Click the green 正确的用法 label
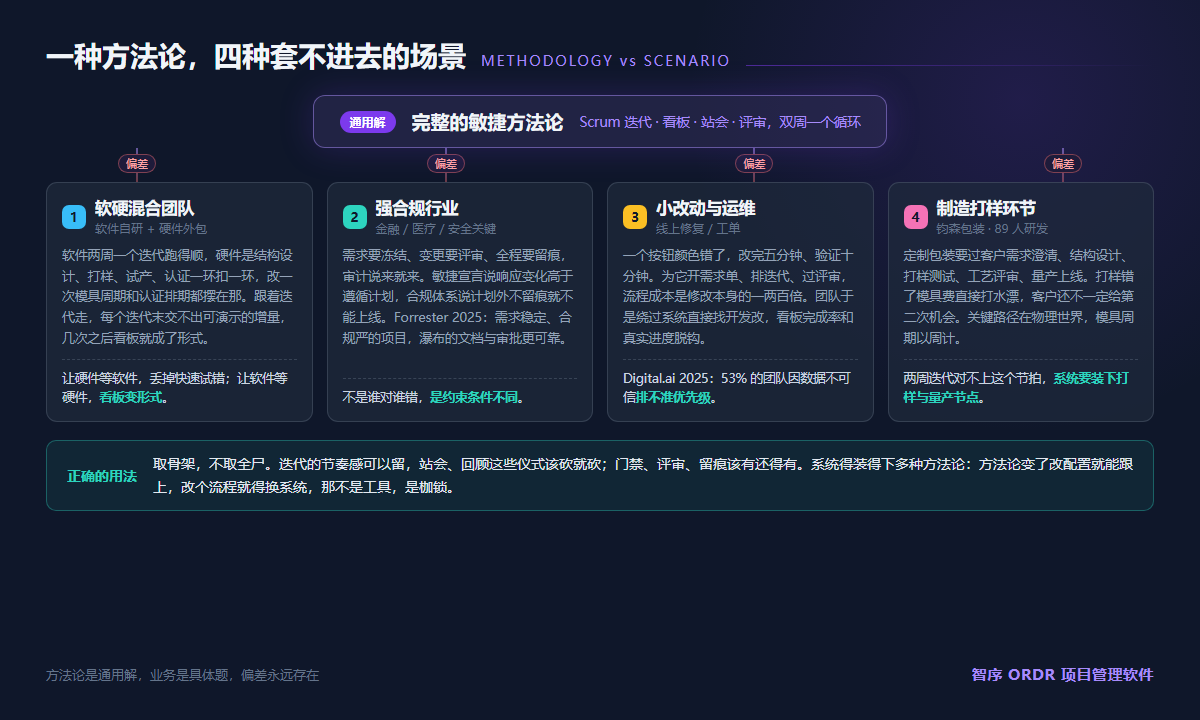 pyautogui.click(x=102, y=476)
